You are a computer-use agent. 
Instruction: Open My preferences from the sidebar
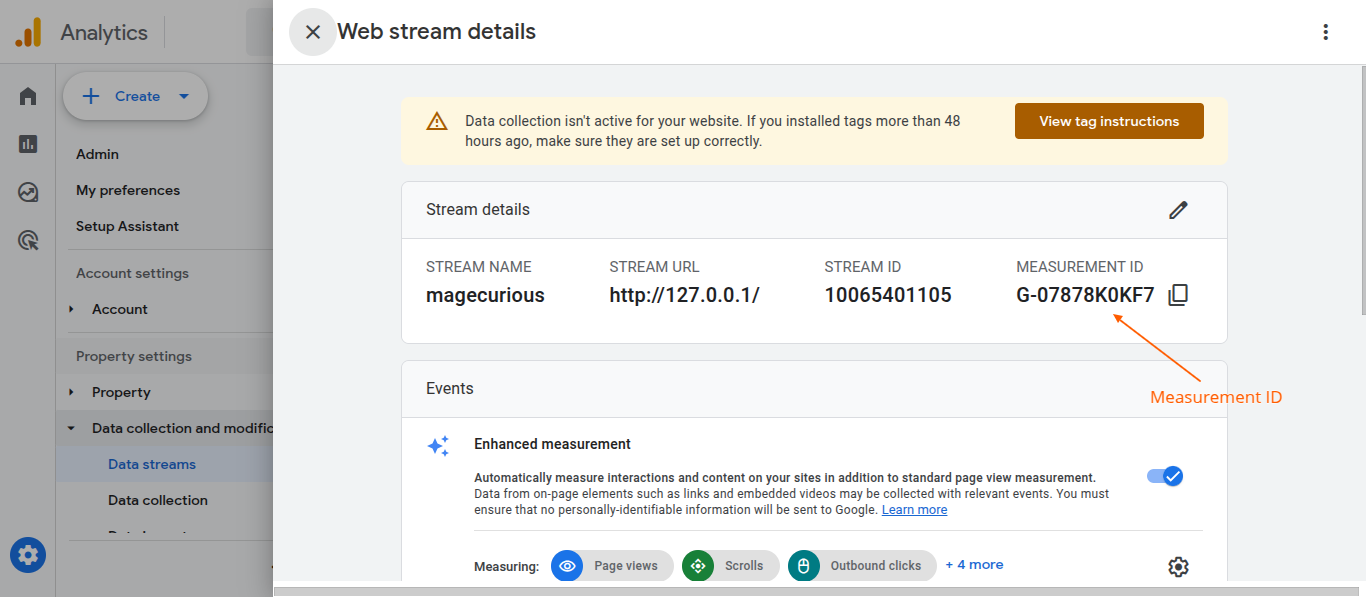(x=128, y=189)
